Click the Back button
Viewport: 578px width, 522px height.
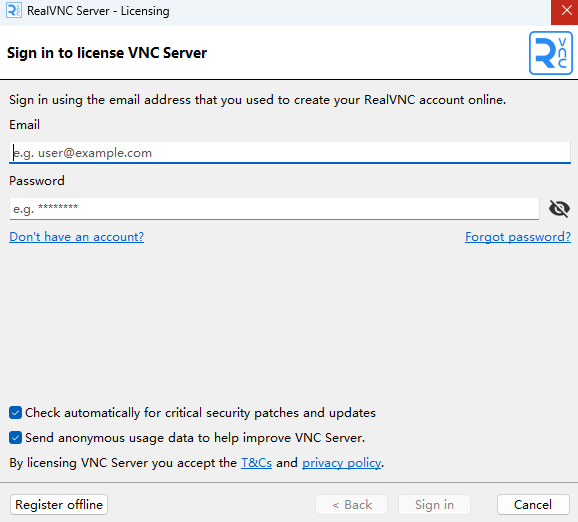[352, 504]
